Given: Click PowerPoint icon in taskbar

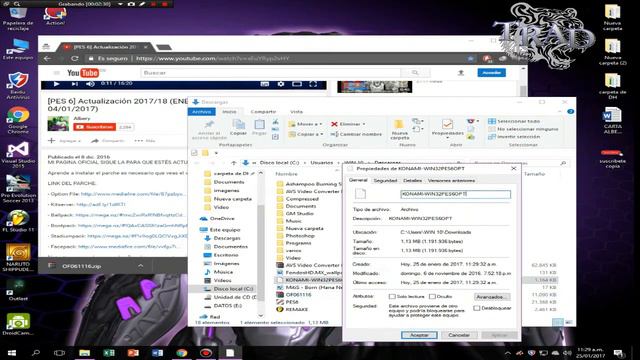Looking at the screenshot, I should 133,353.
